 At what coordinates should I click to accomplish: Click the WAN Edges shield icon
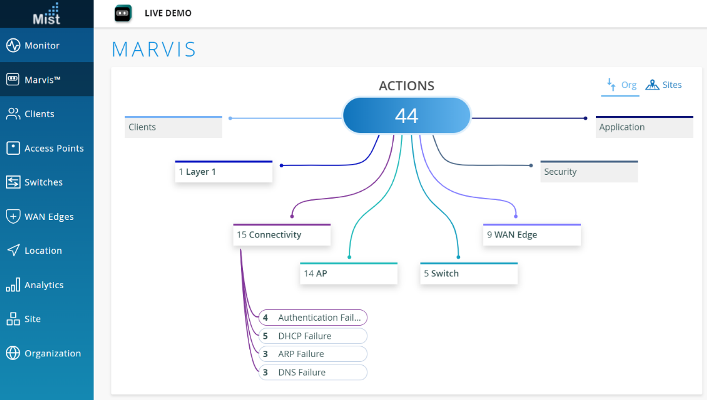click(x=13, y=216)
